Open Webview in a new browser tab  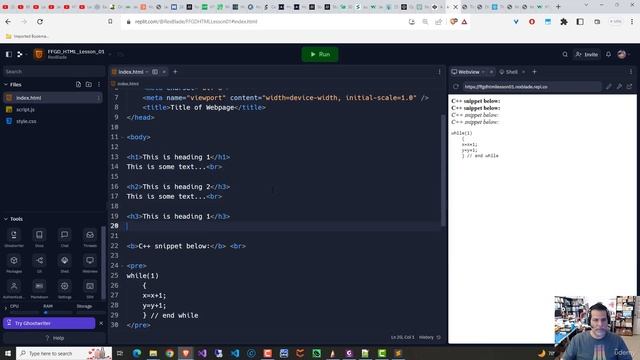(629, 87)
